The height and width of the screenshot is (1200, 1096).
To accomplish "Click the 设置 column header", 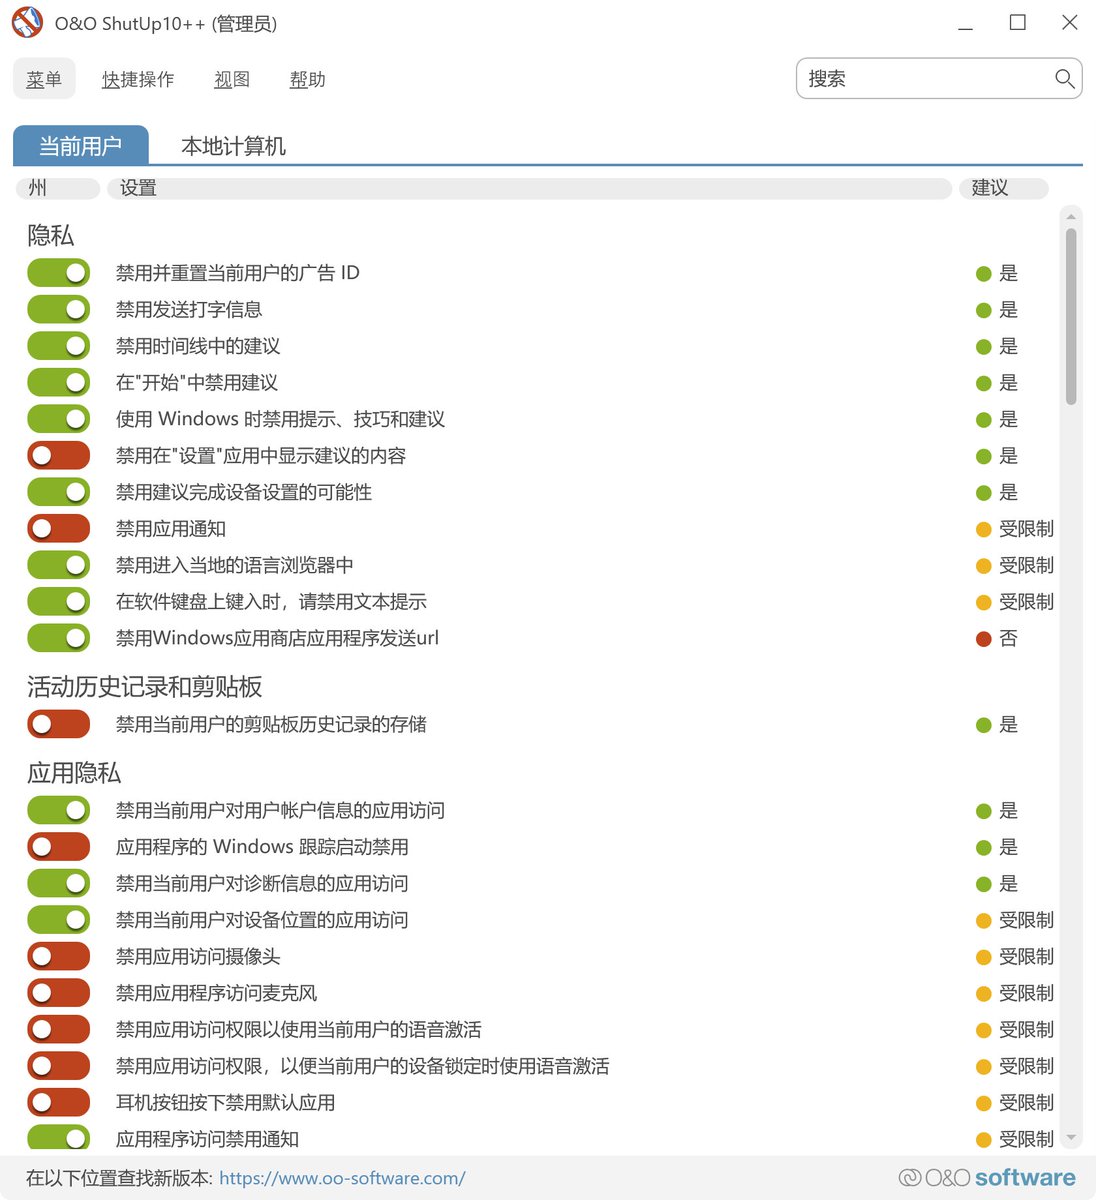I will pyautogui.click(x=529, y=188).
